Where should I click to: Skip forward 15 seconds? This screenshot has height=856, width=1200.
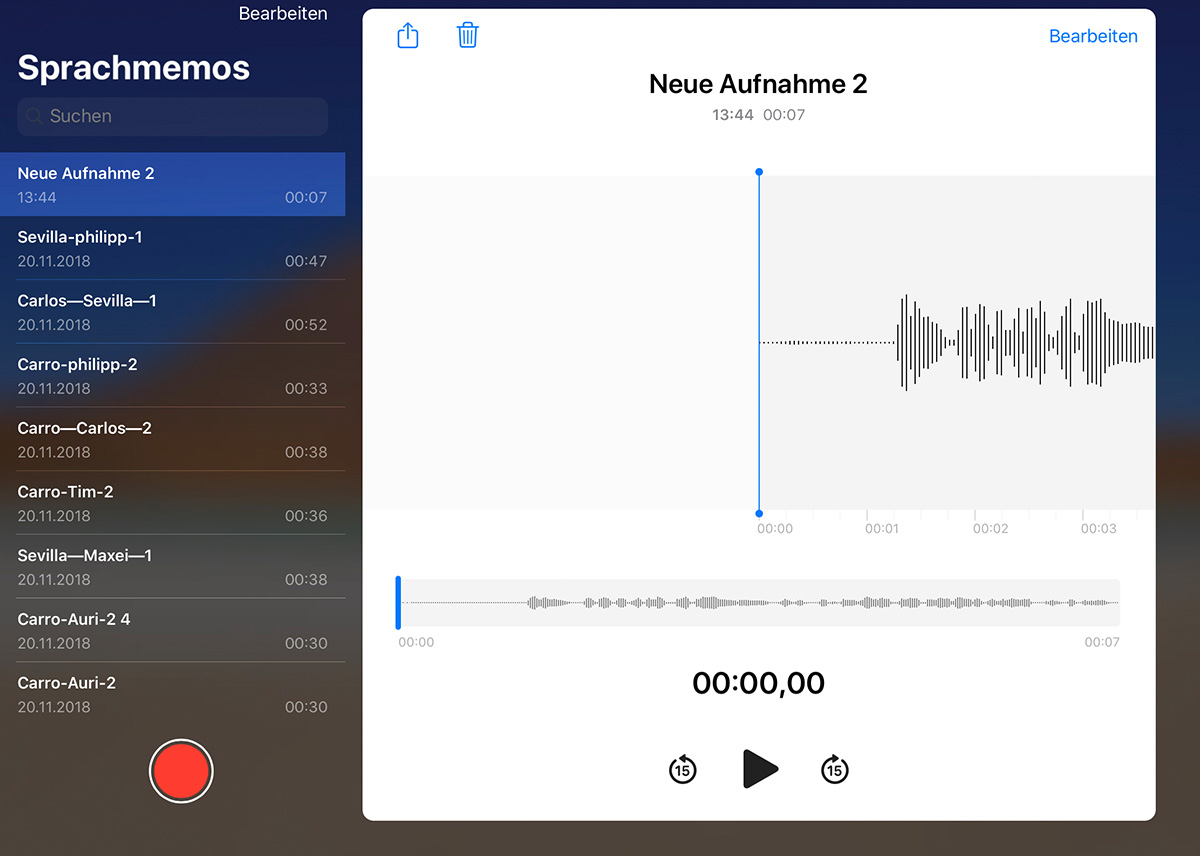(835, 769)
